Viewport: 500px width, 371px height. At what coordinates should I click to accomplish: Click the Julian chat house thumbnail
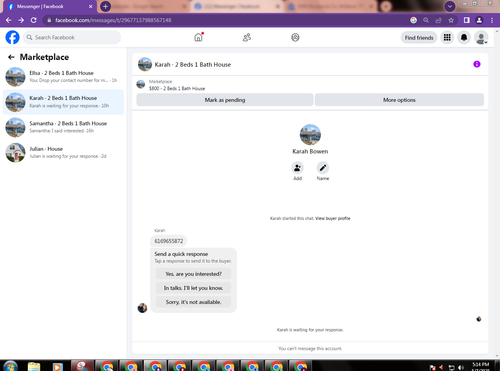pyautogui.click(x=15, y=153)
